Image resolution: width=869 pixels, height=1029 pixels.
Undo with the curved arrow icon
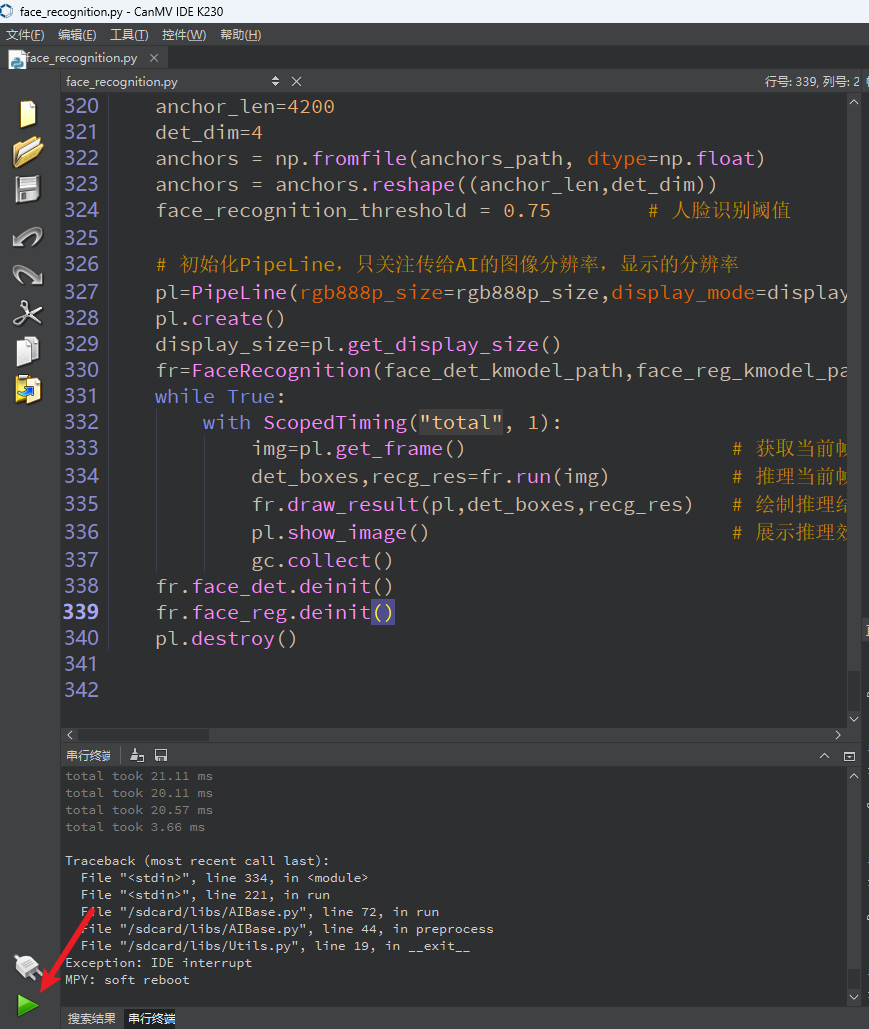click(x=28, y=236)
